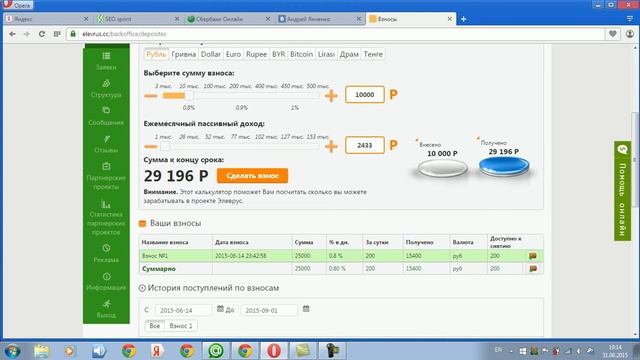Open the Заявки sidebar icon
Image resolution: width=640 pixels, height=360 pixels.
tap(106, 56)
